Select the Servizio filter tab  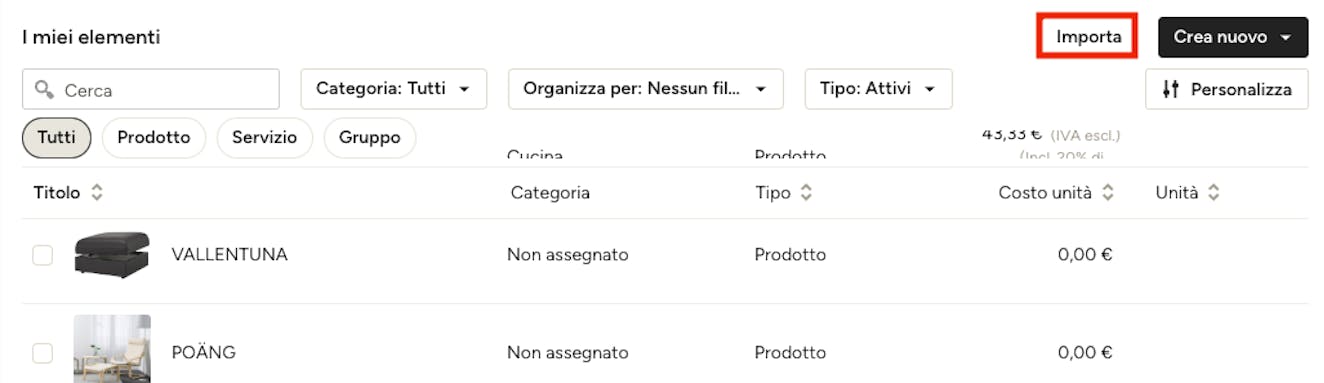[x=265, y=138]
